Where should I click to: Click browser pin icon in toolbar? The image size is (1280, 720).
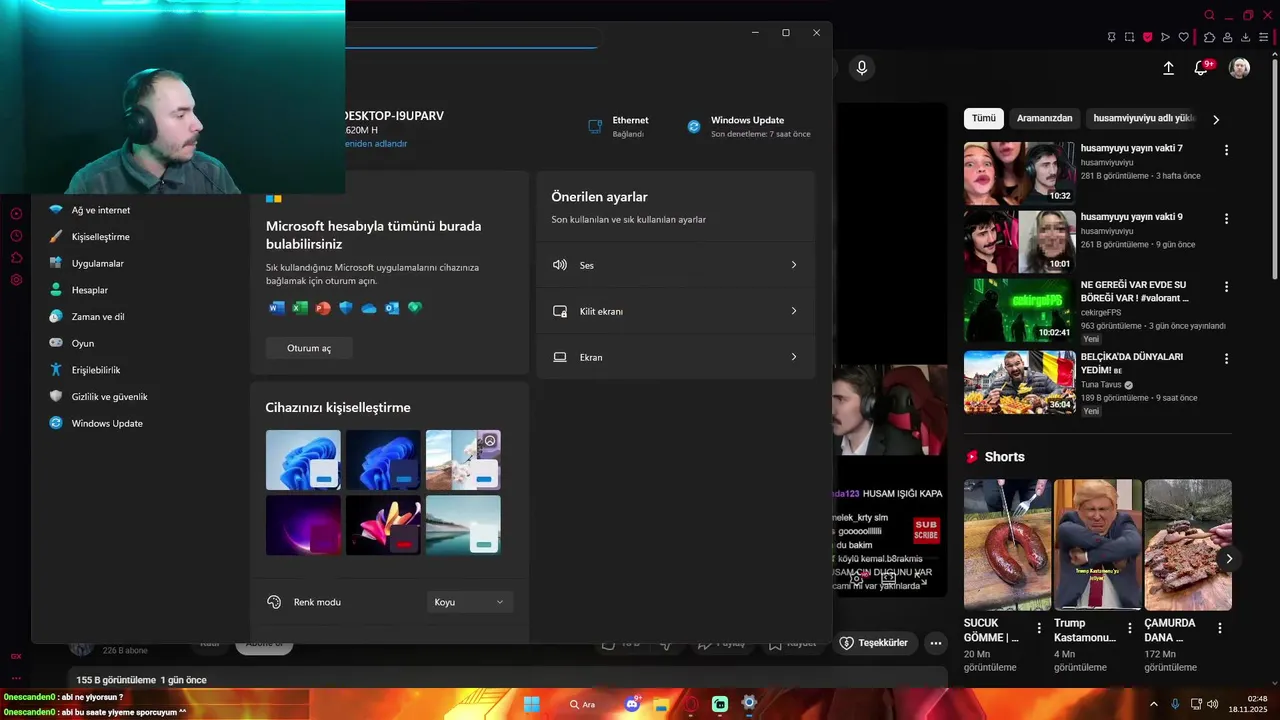click(1111, 37)
